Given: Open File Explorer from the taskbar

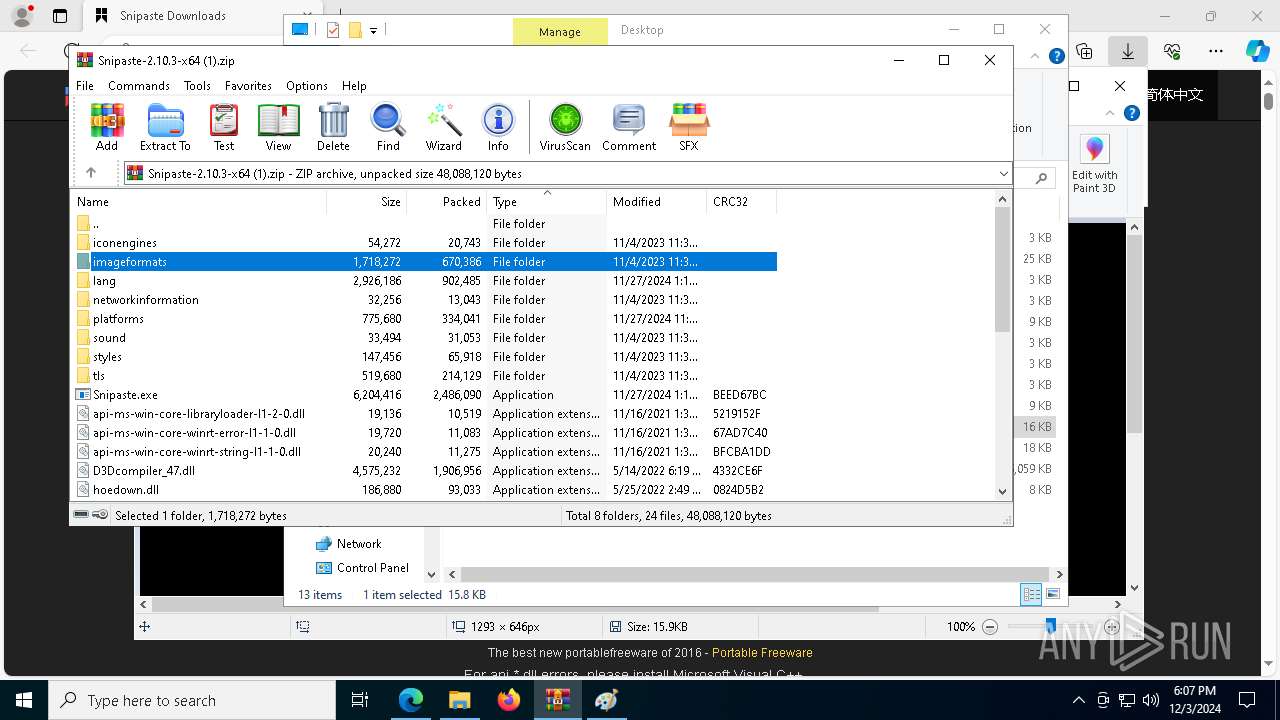Looking at the screenshot, I should click(x=459, y=700).
